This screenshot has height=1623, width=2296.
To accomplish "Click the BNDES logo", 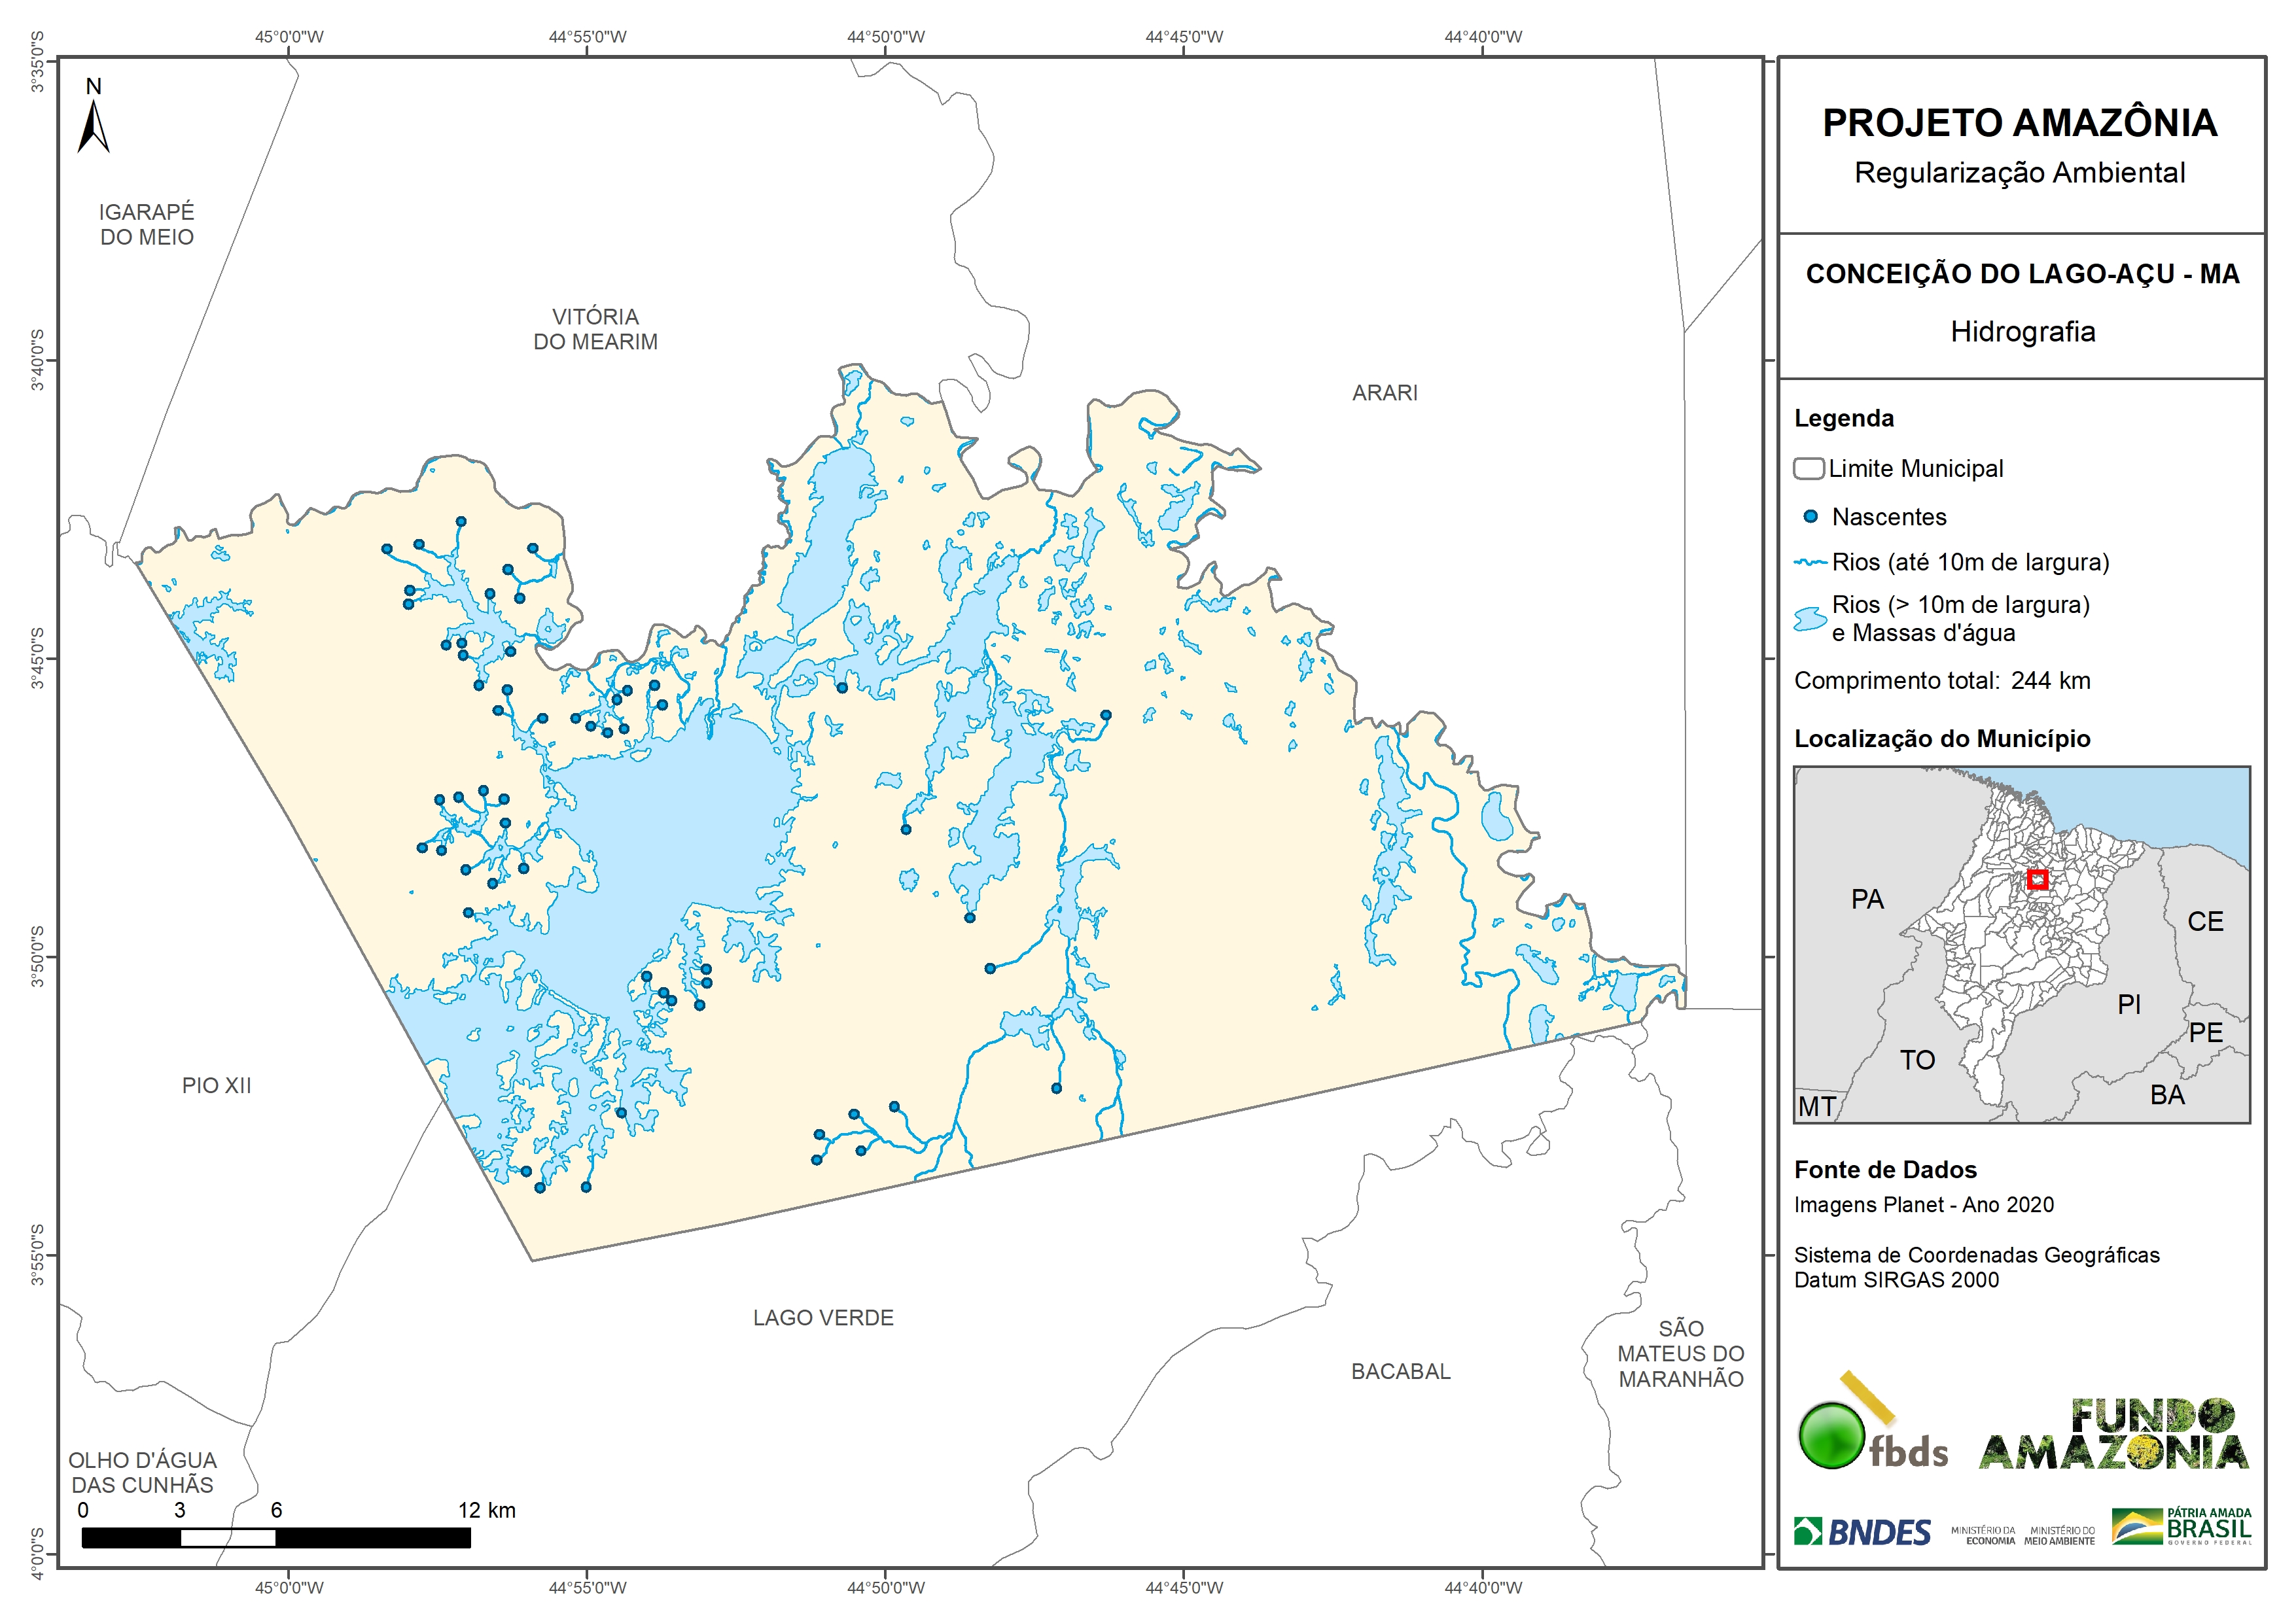I will click(1862, 1531).
